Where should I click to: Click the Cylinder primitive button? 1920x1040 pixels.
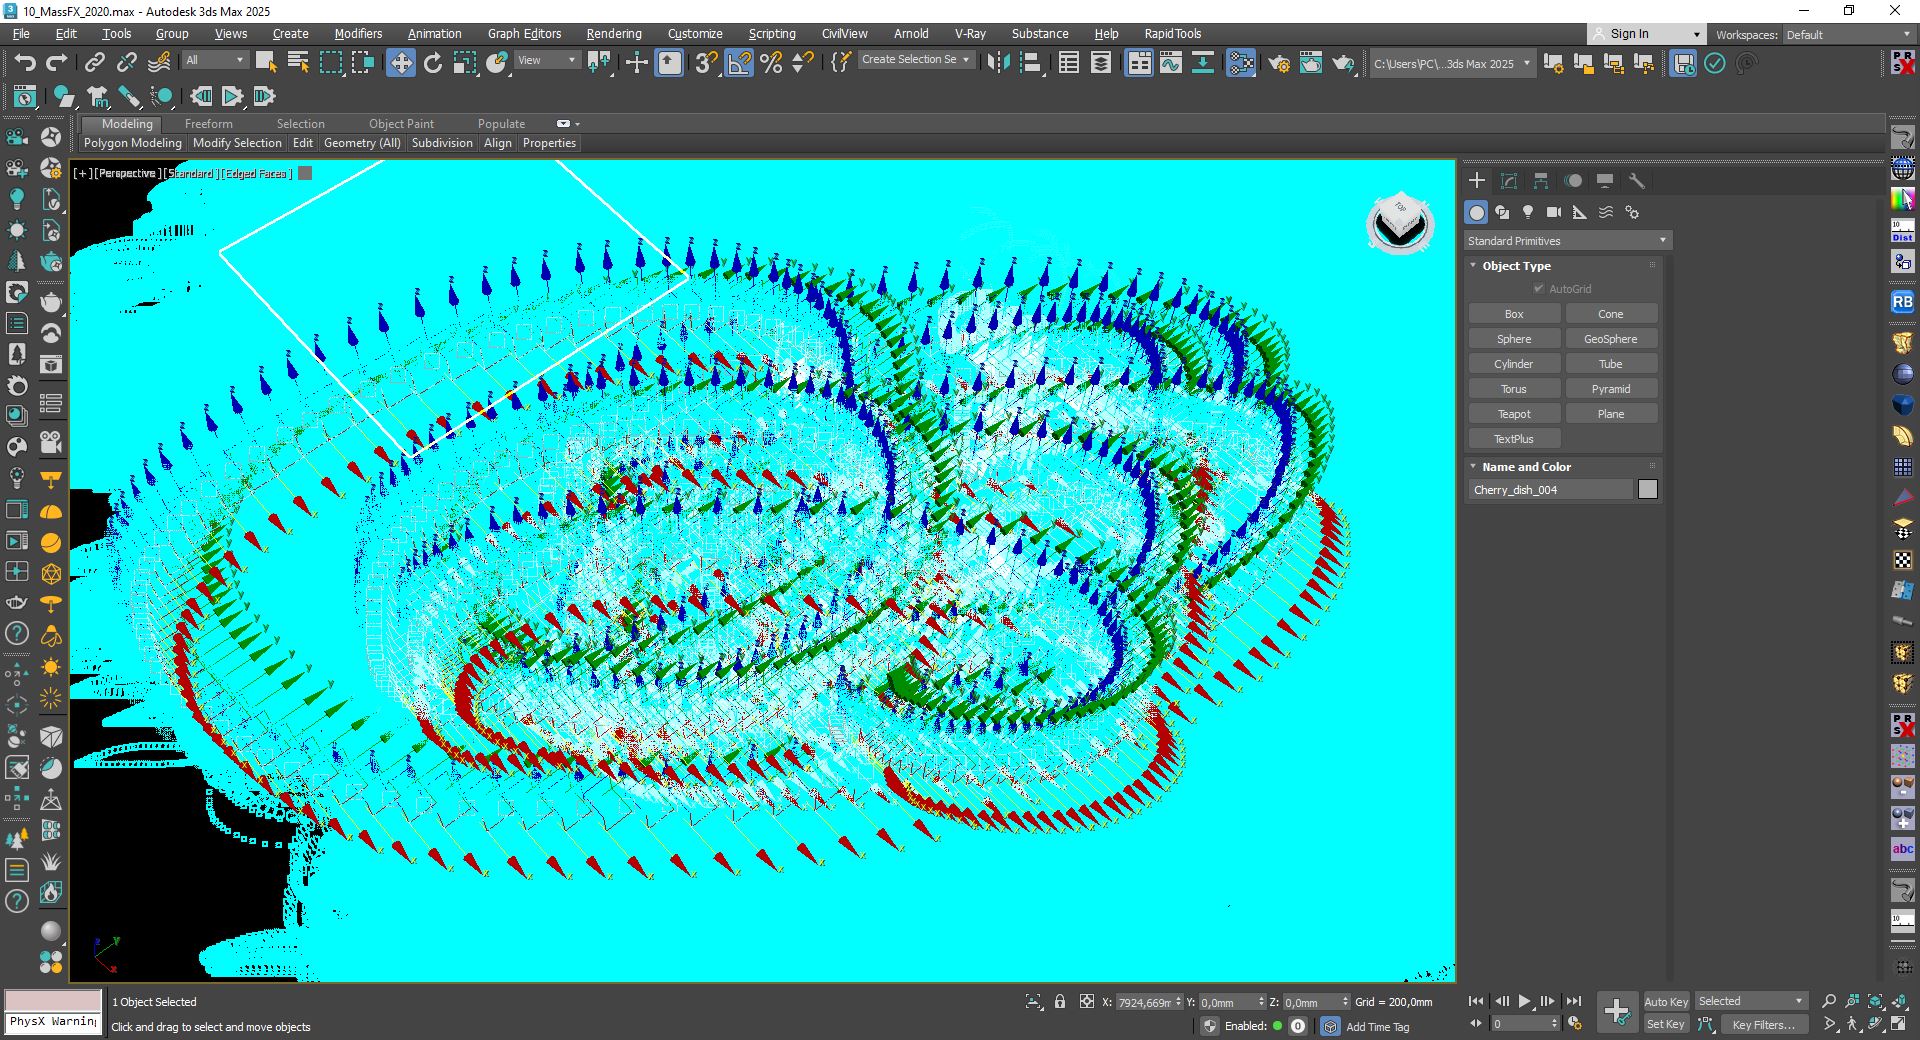1514,364
